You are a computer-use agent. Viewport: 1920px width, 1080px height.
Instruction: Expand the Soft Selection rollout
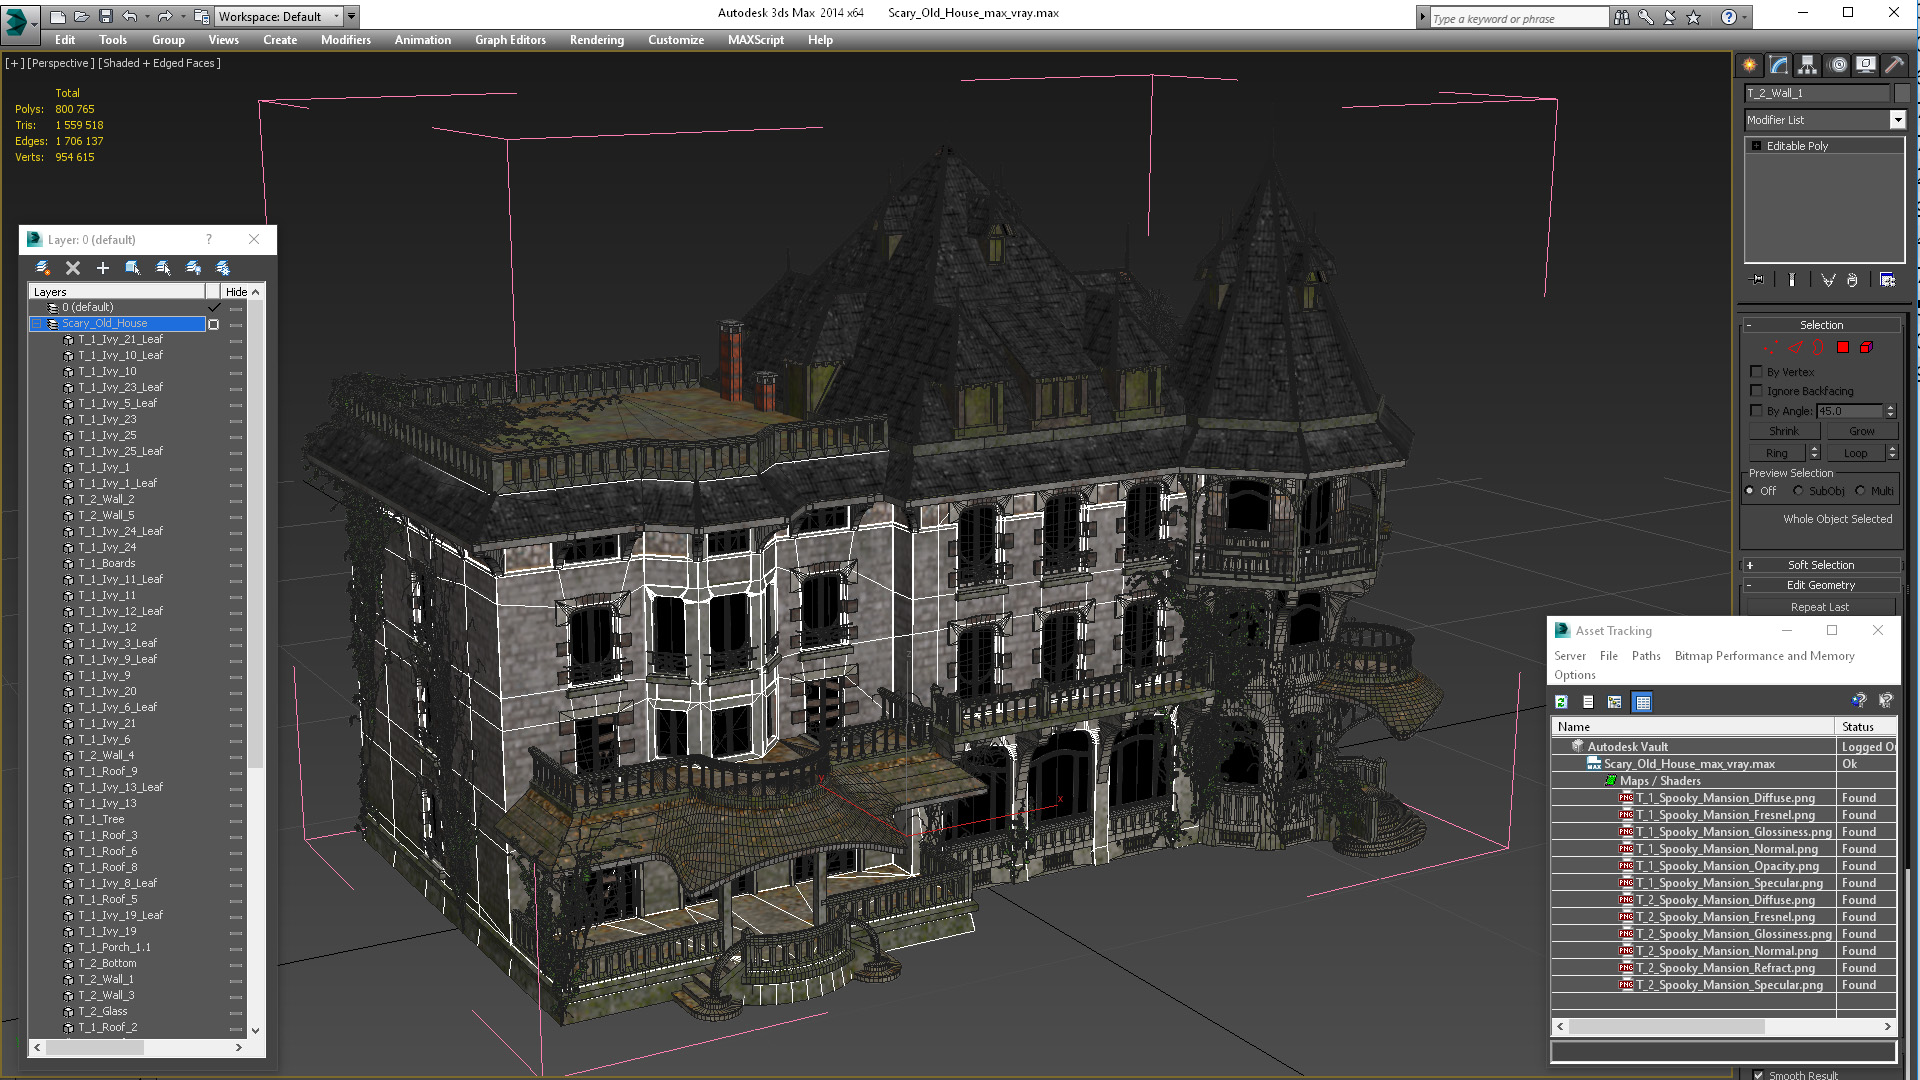click(1749, 565)
